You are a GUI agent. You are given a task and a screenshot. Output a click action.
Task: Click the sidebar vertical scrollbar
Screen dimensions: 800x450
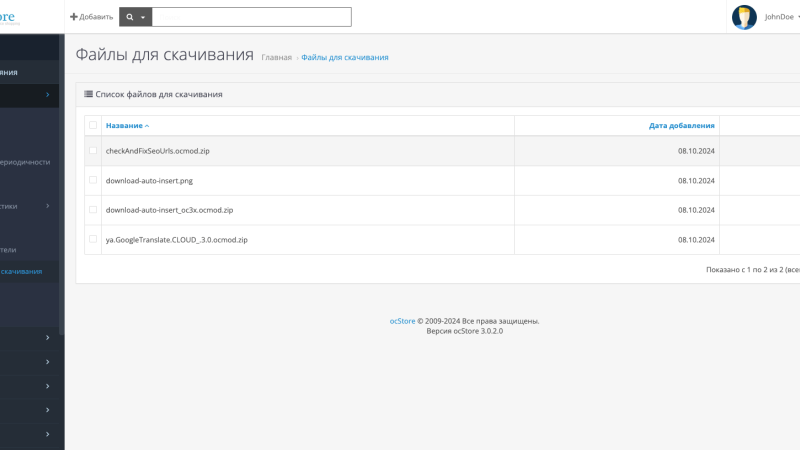[62, 184]
